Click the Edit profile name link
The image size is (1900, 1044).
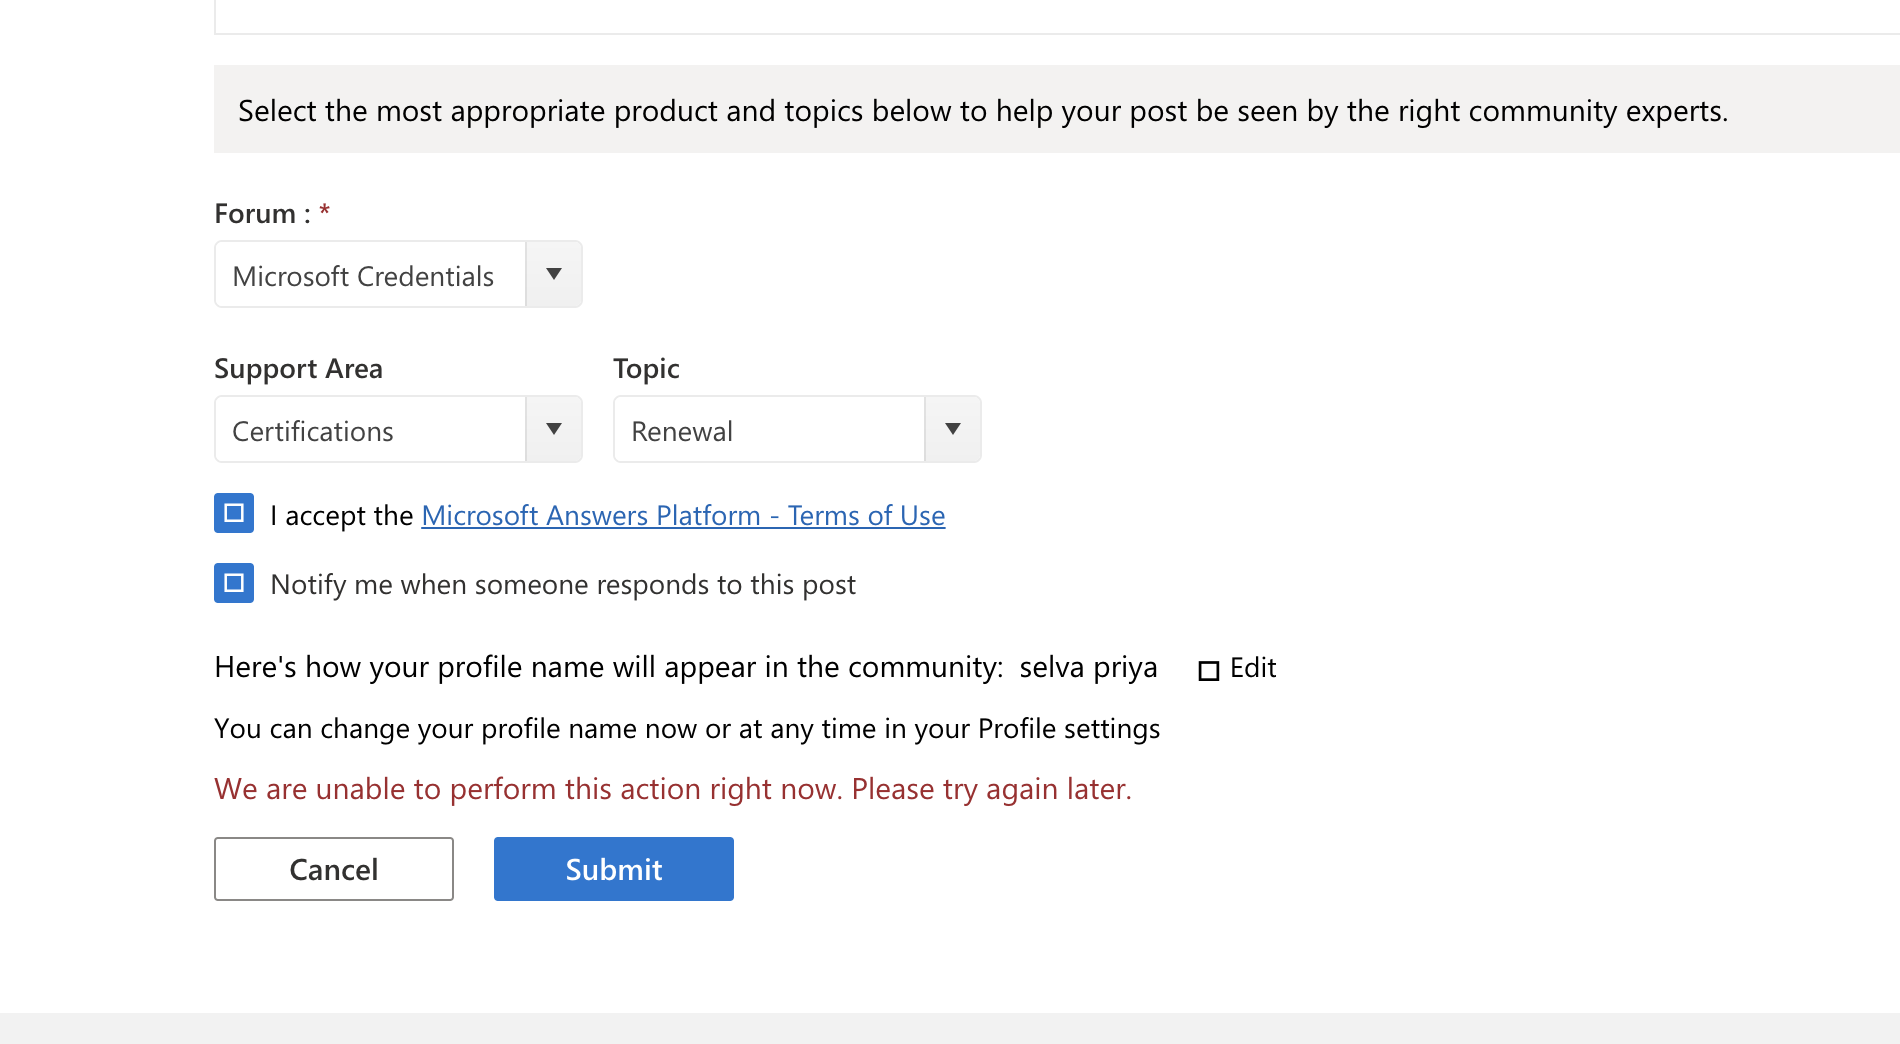1253,667
